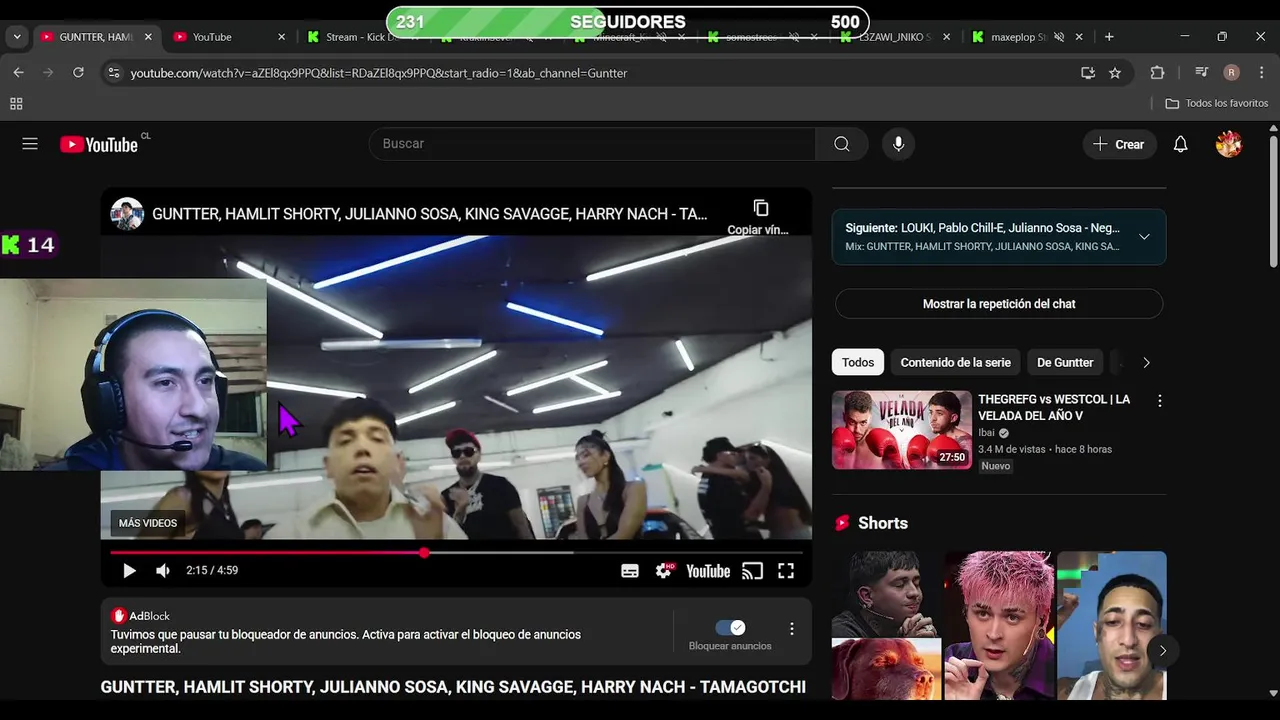The image size is (1280, 720).
Task: Click the Gunter channel avatar in the player title
Action: click(127, 214)
